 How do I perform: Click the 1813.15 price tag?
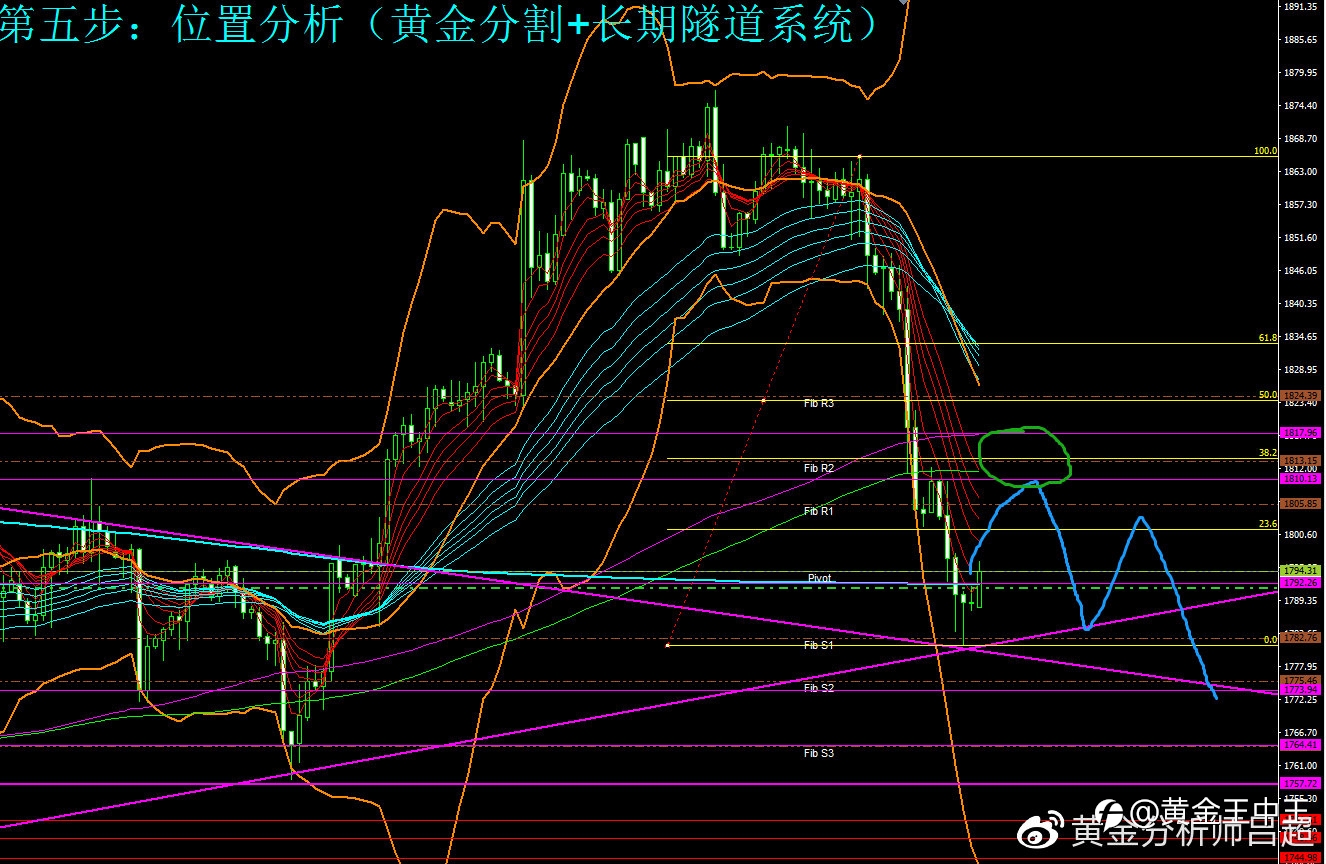pos(1300,461)
